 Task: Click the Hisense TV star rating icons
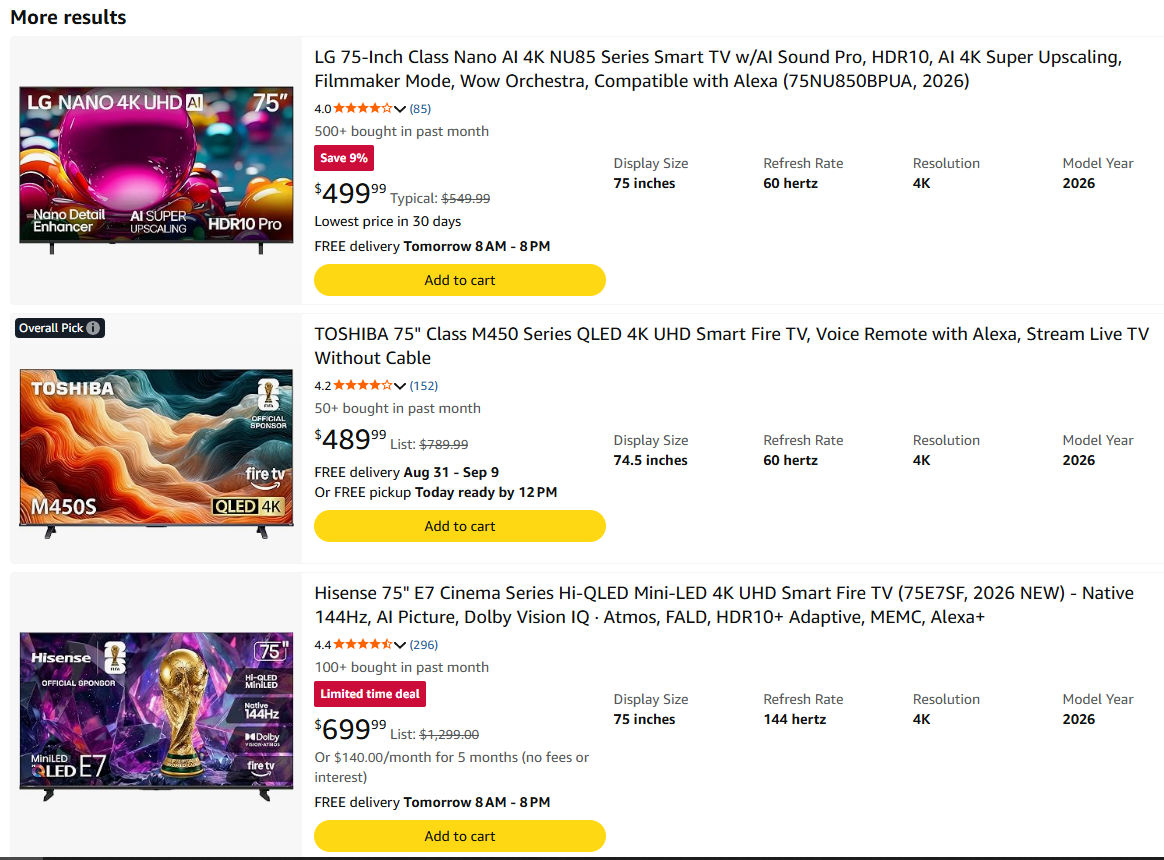pyautogui.click(x=362, y=645)
